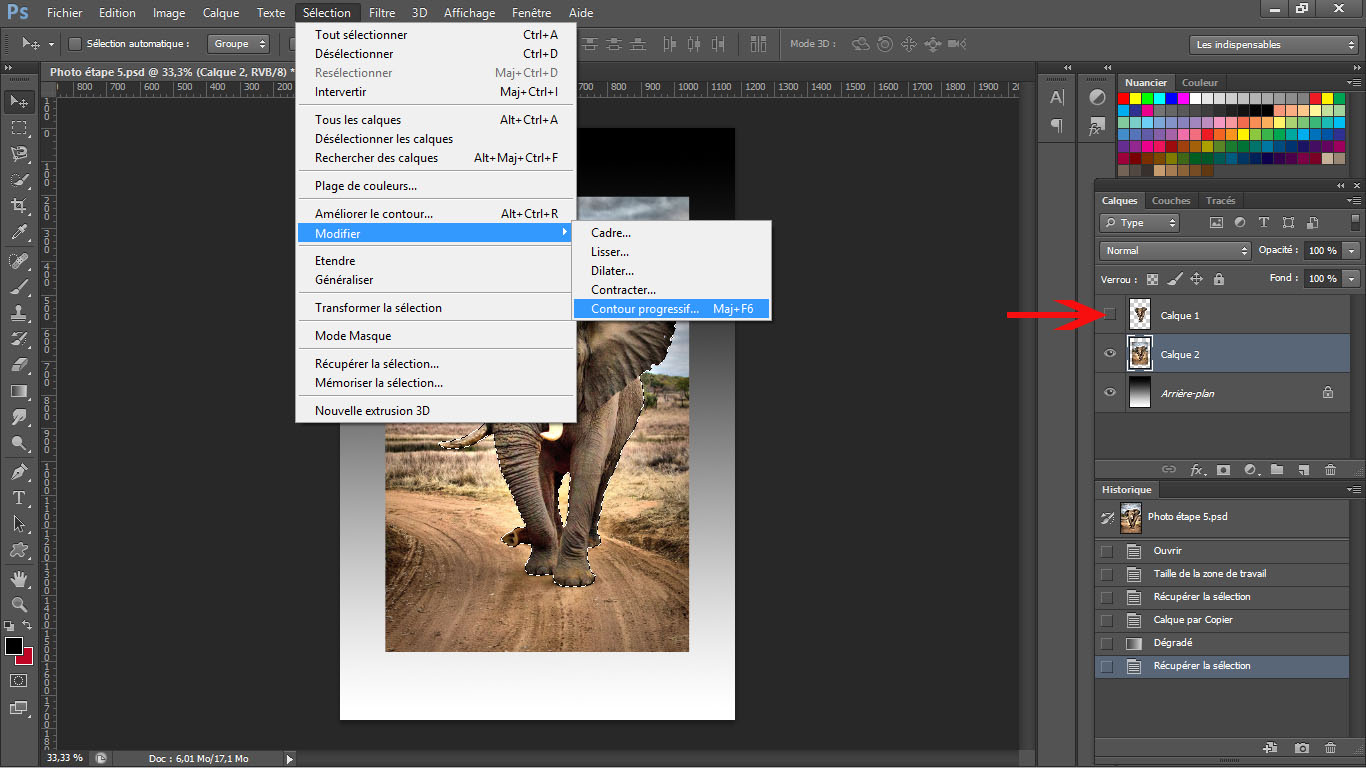Image resolution: width=1366 pixels, height=768 pixels.
Task: Select the Brush tool
Action: click(x=19, y=287)
